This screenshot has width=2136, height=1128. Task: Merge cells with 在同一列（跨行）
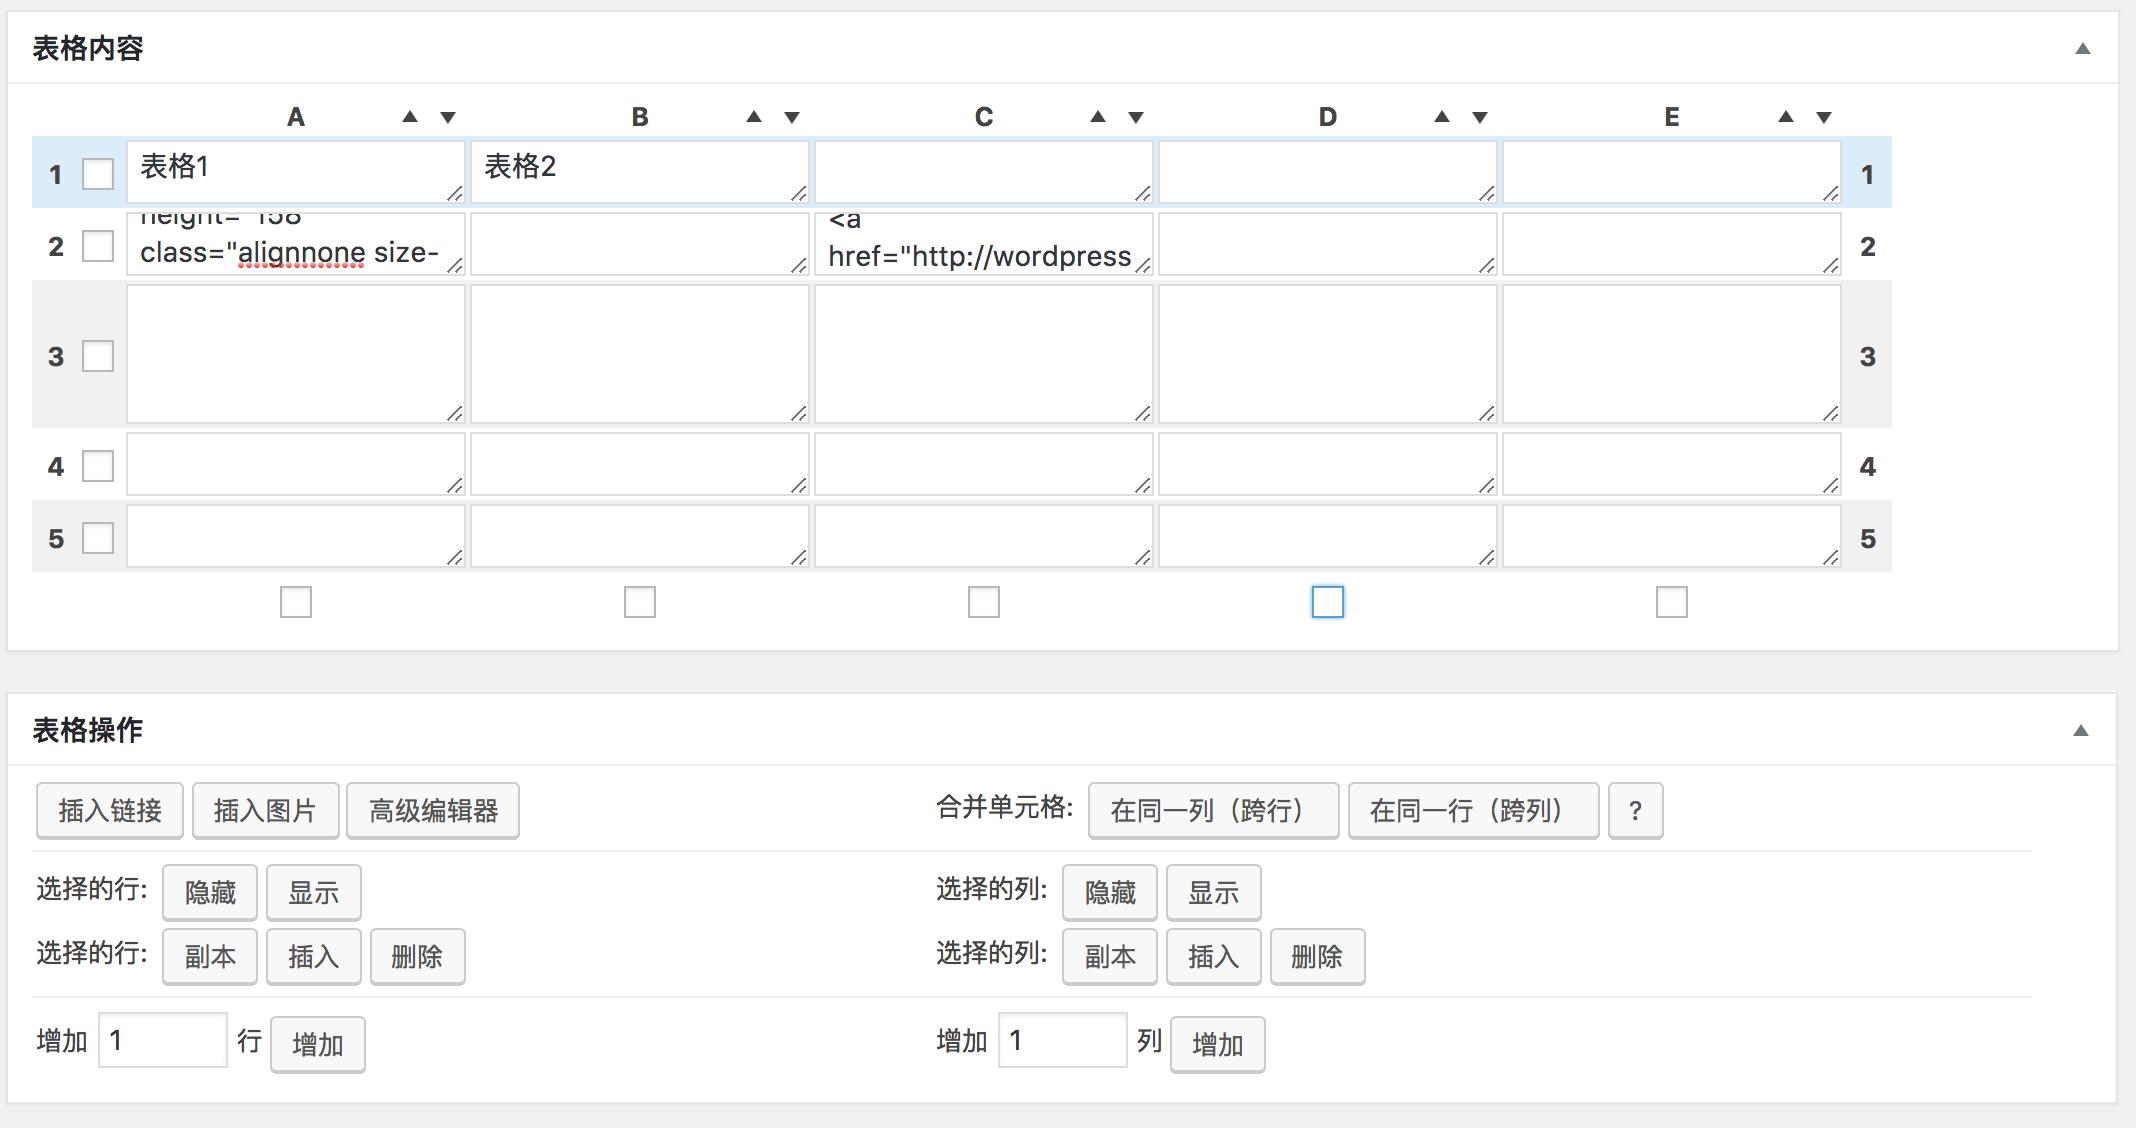[1213, 811]
